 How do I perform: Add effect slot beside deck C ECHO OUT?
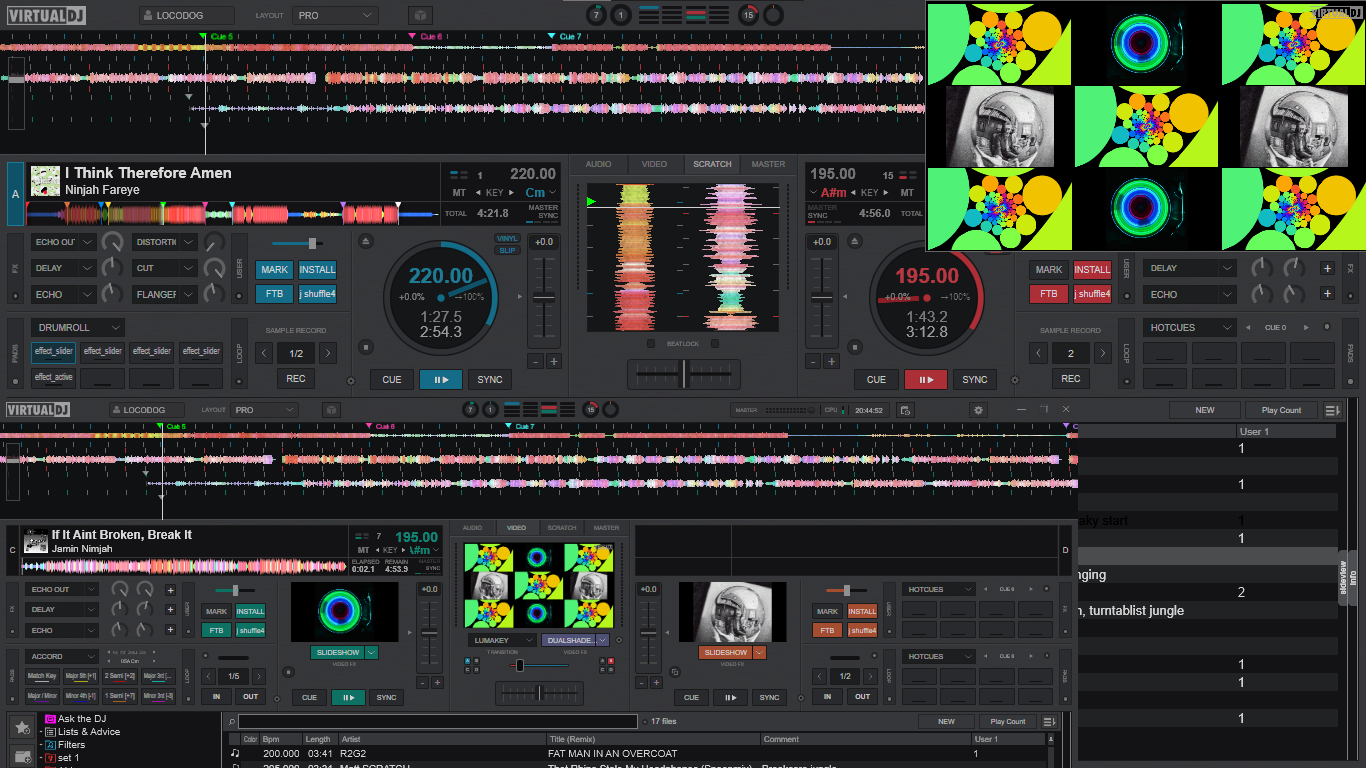(x=170, y=590)
